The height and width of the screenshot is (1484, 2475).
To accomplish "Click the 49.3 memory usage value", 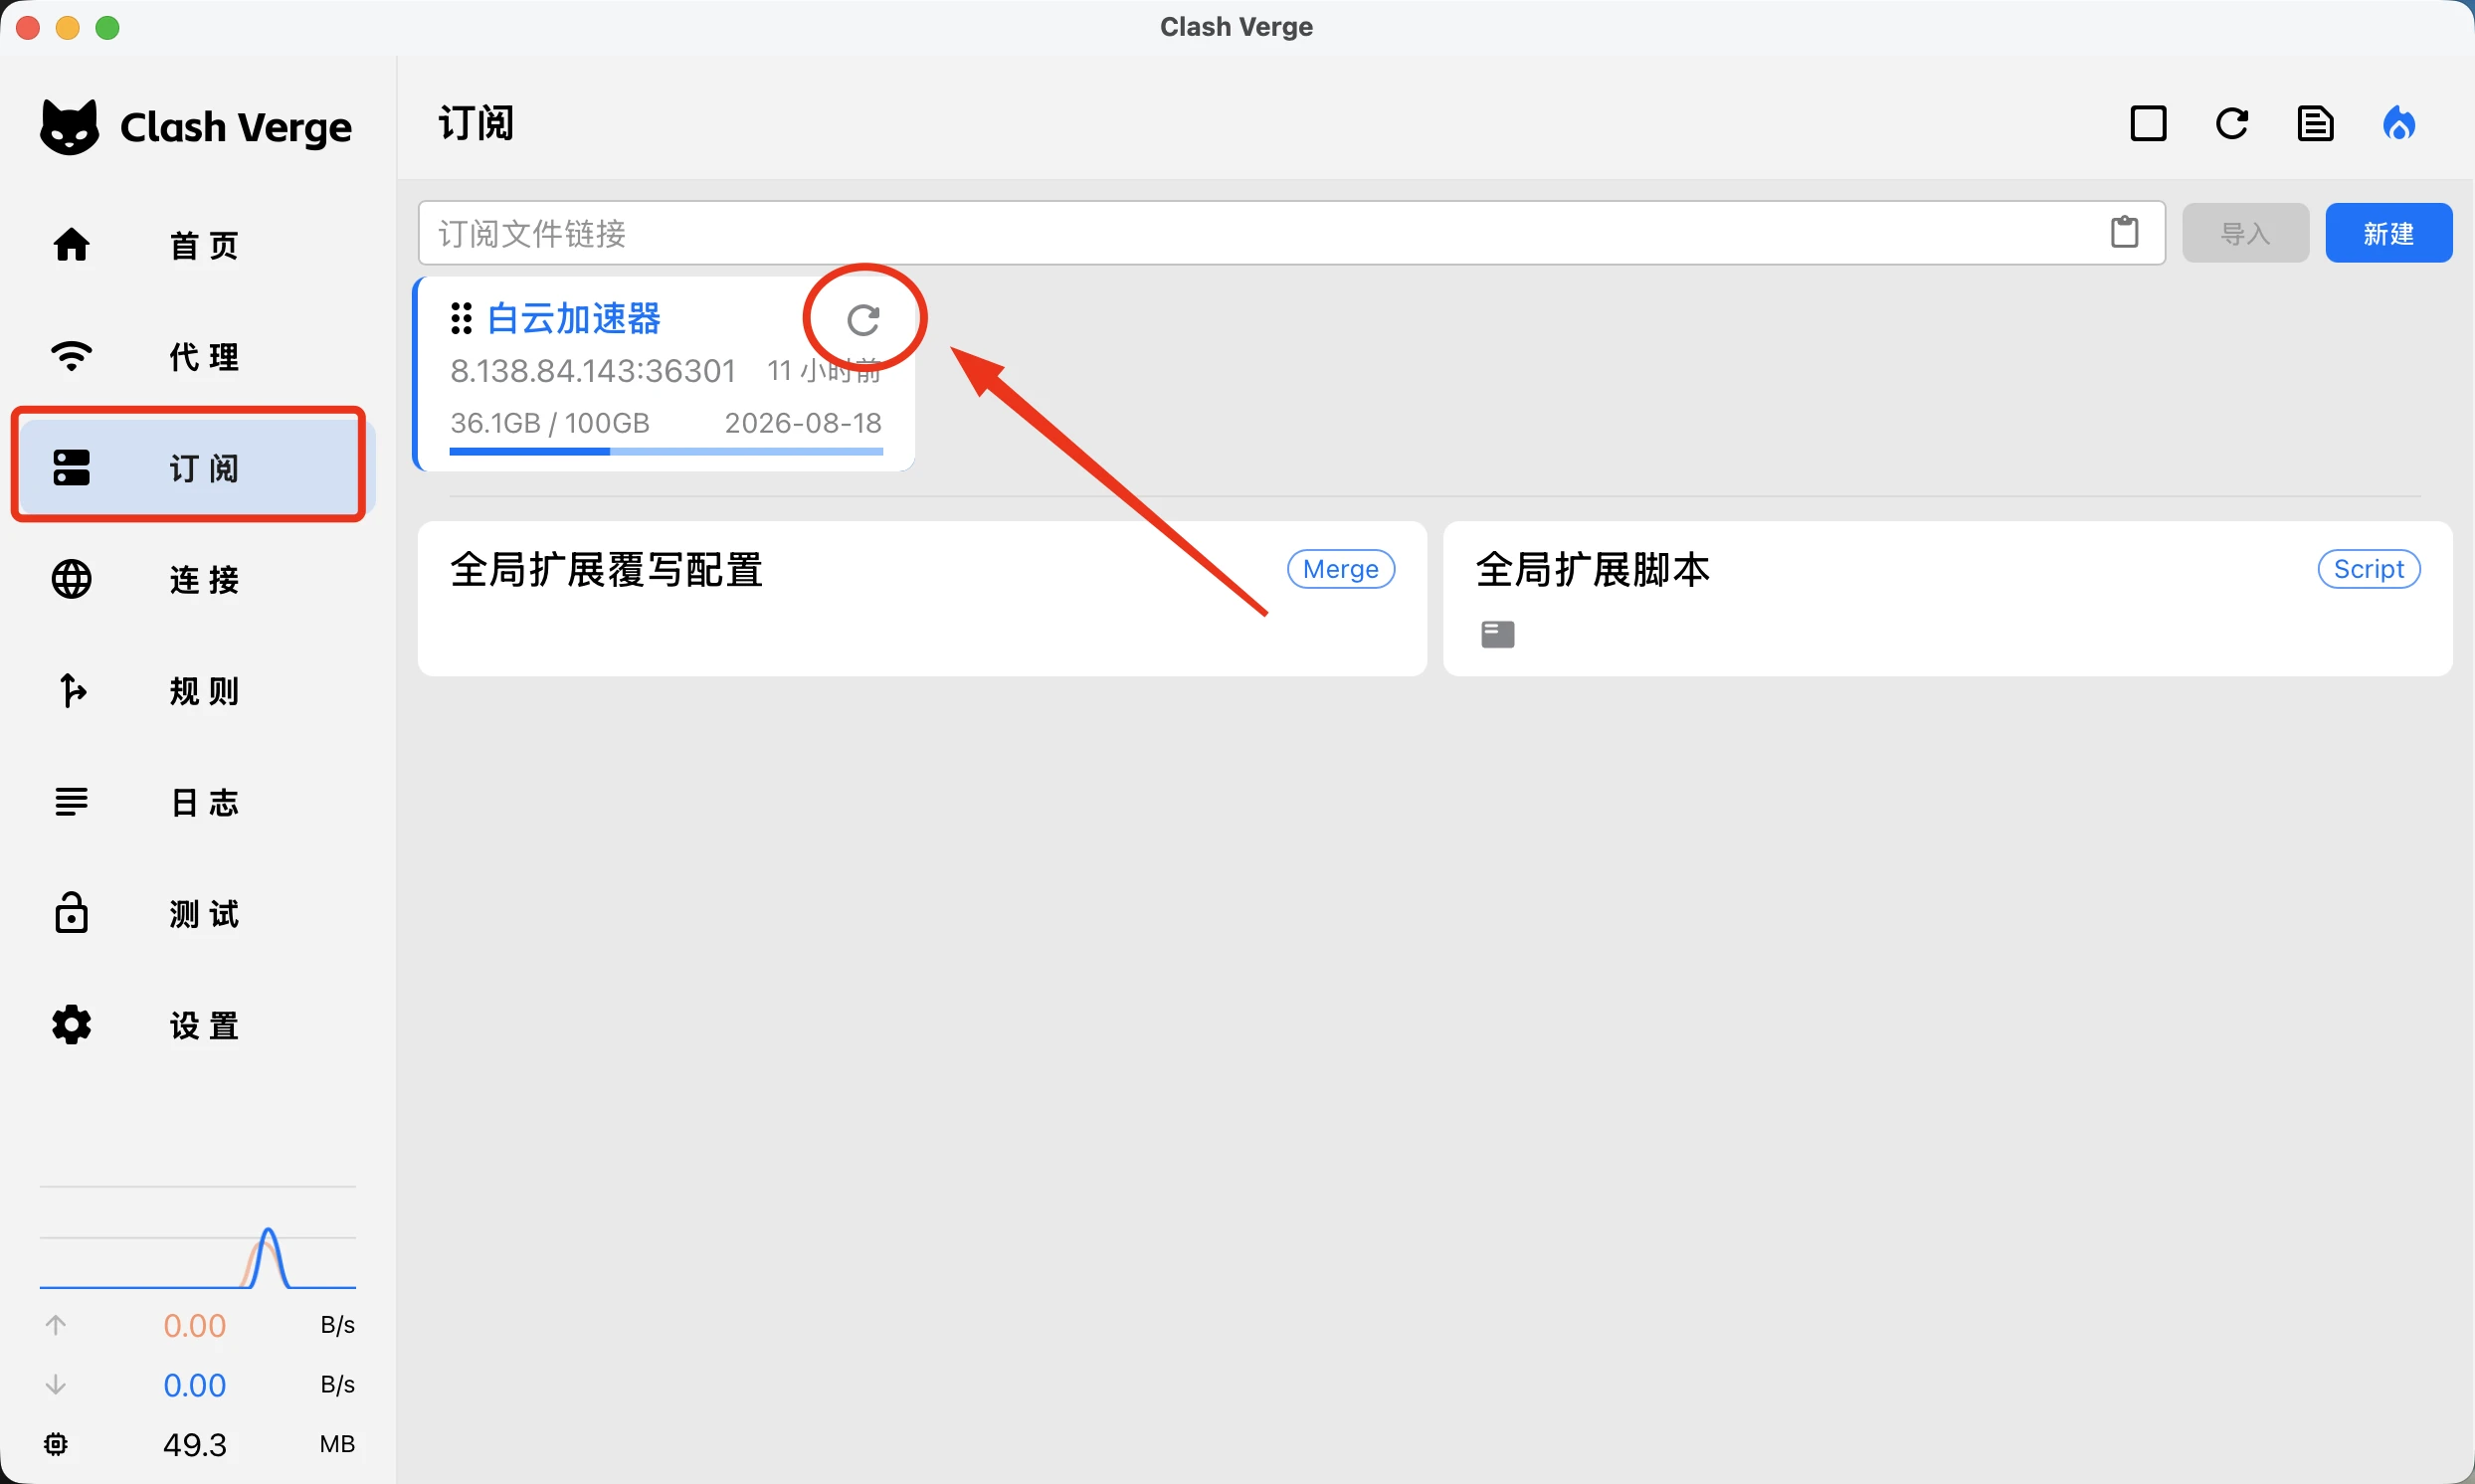I will click(195, 1445).
